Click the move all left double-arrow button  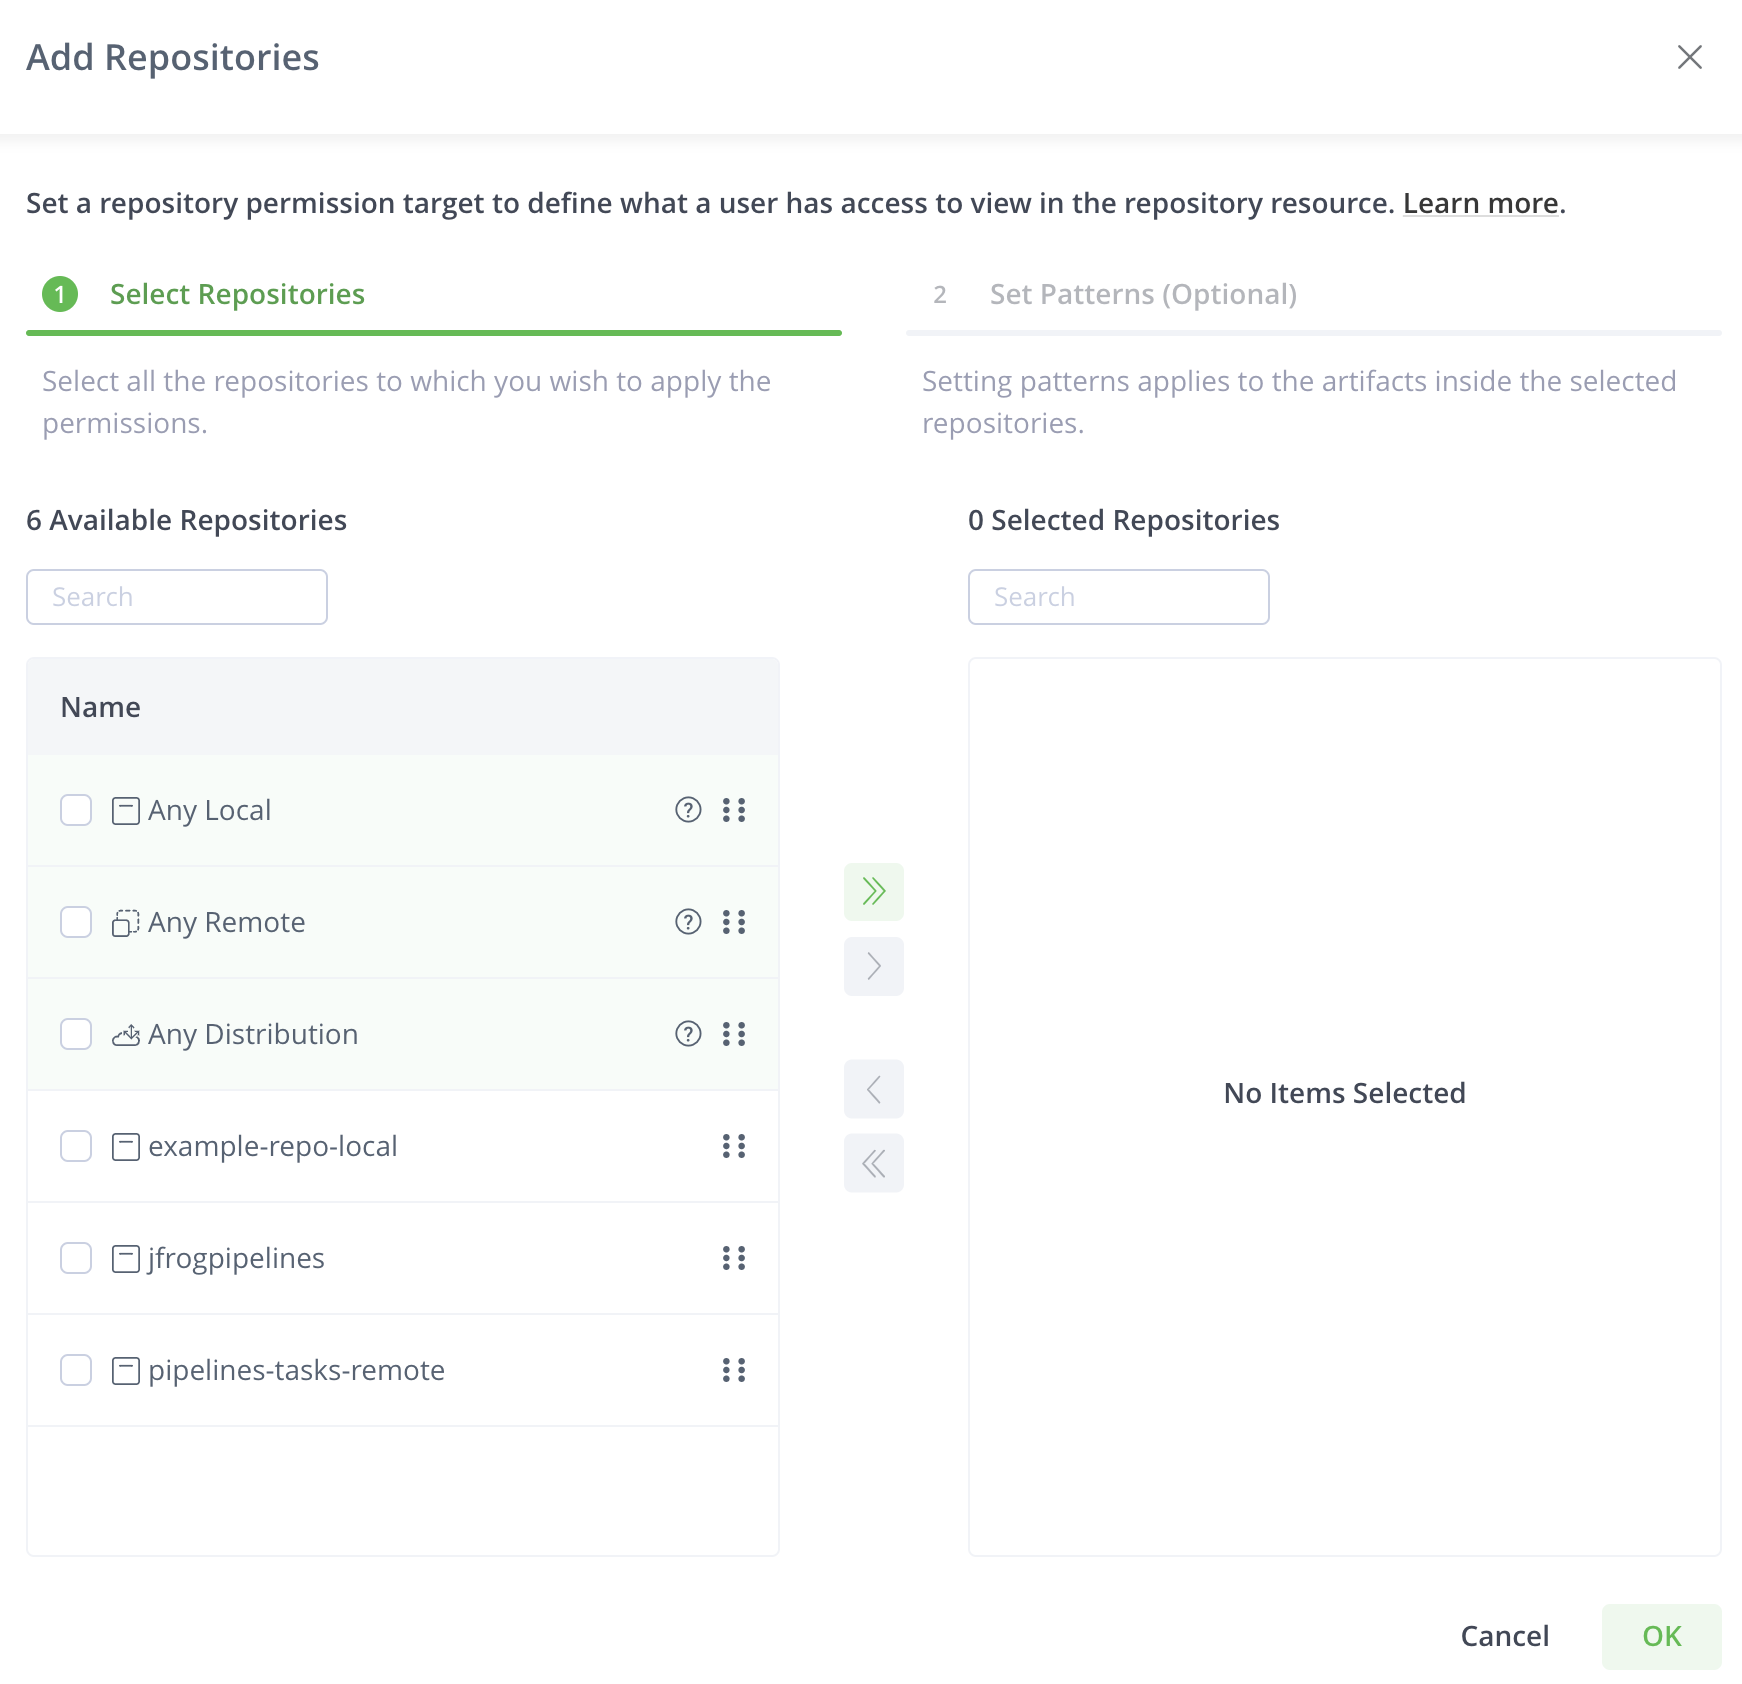click(x=873, y=1163)
